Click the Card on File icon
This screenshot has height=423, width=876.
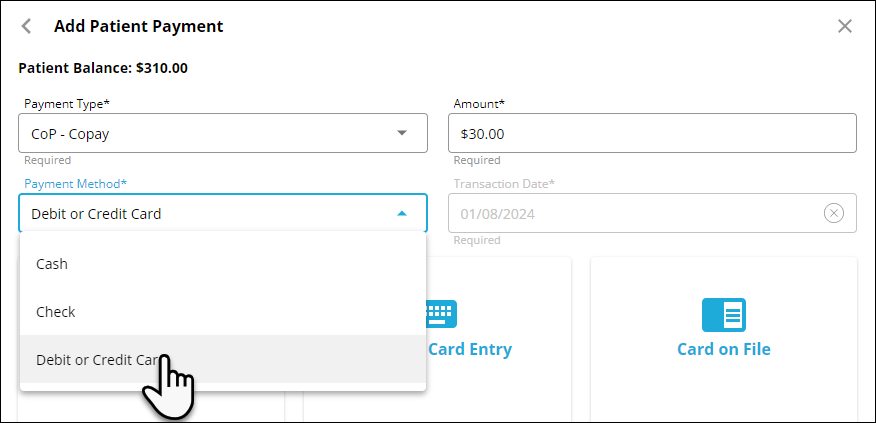723,314
